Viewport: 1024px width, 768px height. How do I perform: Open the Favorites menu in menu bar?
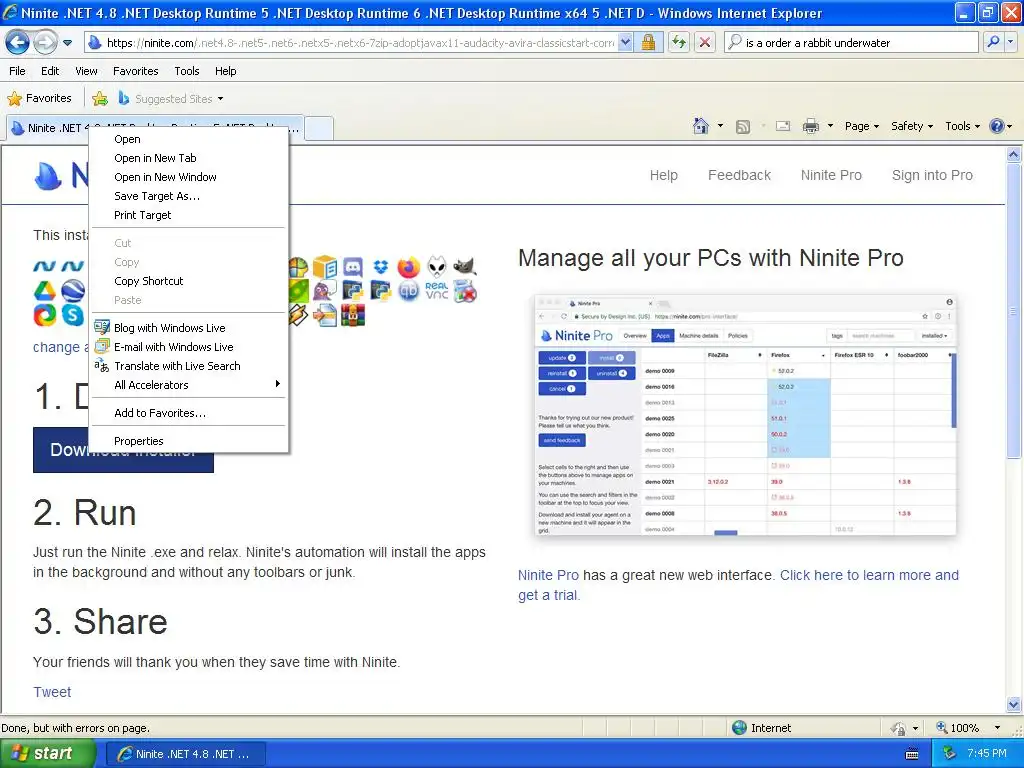click(135, 71)
